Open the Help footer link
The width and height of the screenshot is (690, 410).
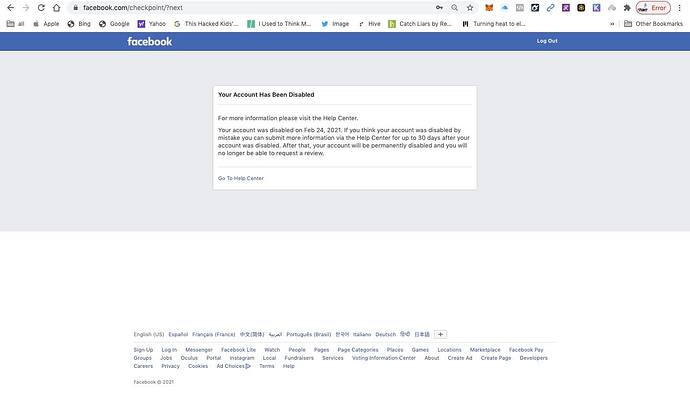tap(289, 366)
